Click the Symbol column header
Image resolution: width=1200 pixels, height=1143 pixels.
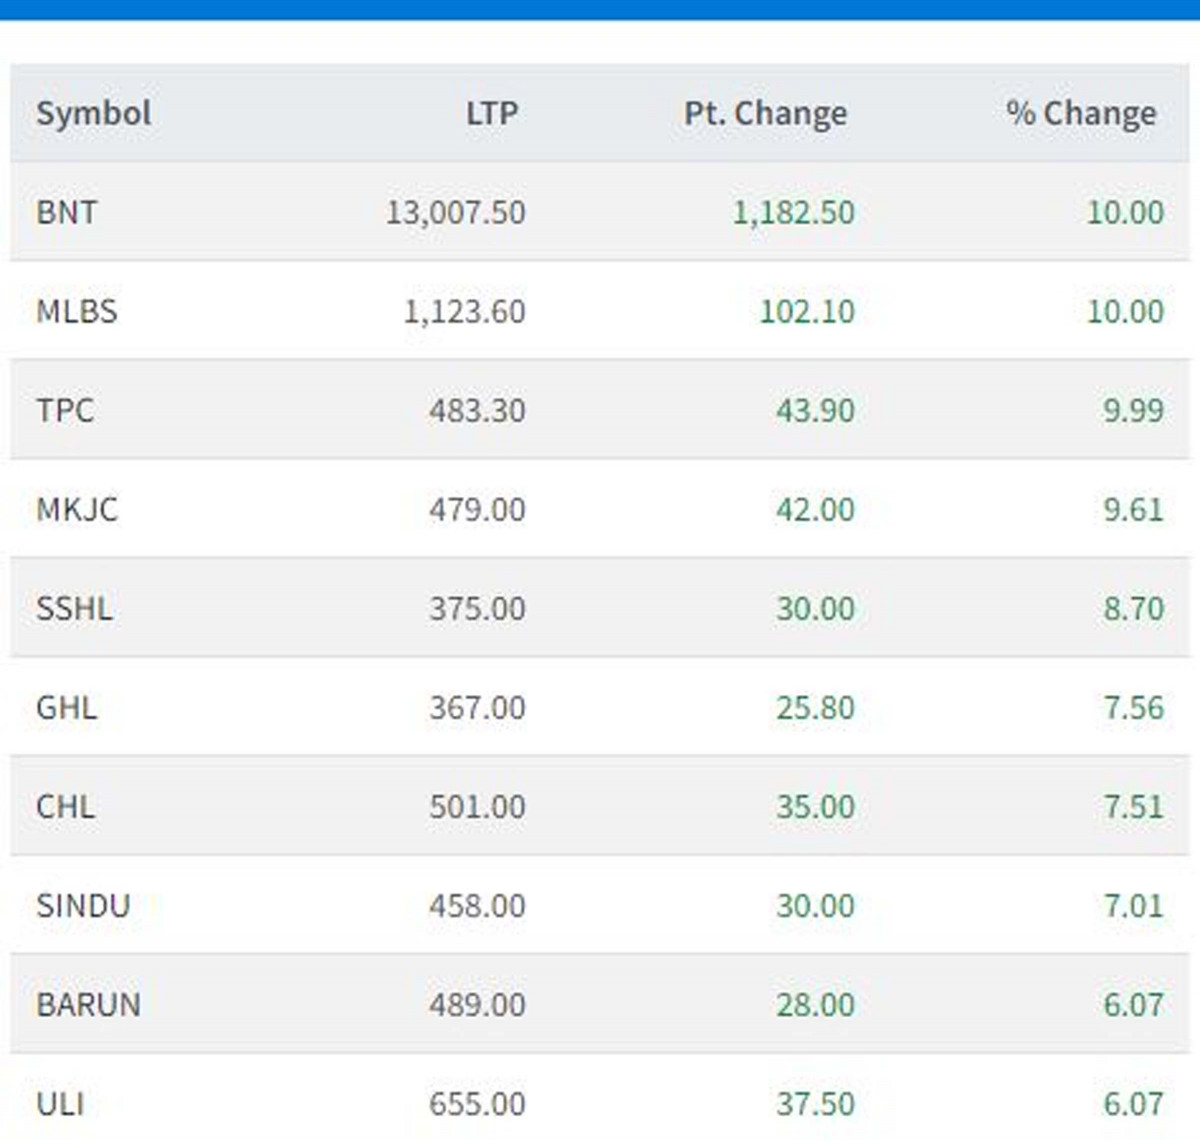(94, 113)
